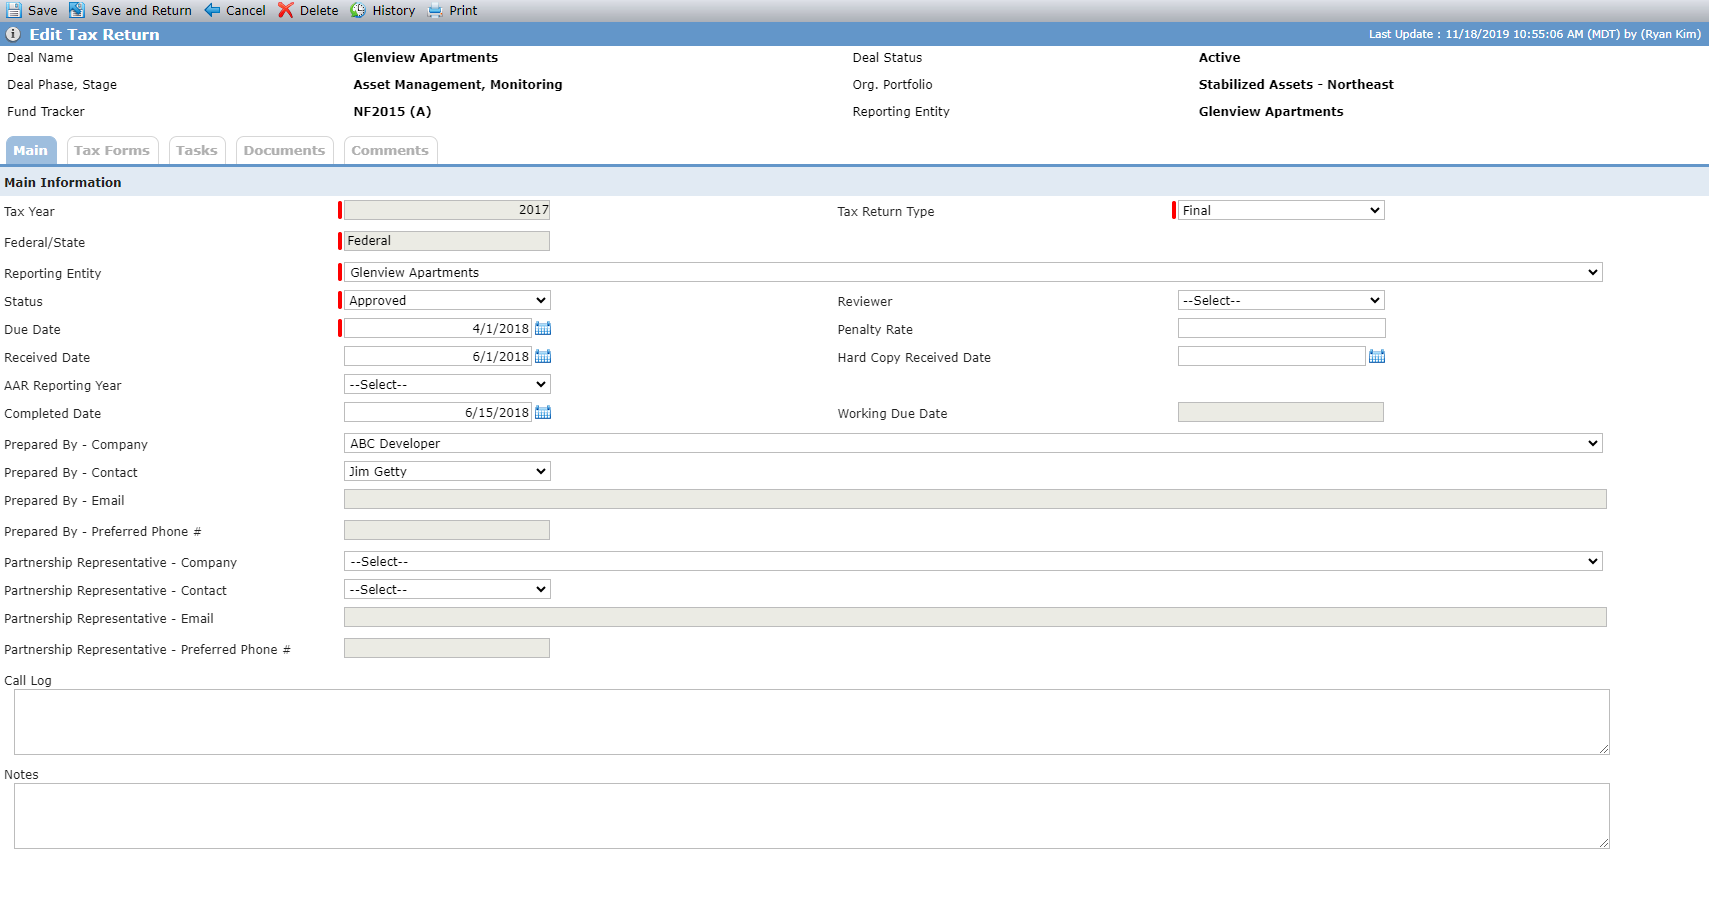The height and width of the screenshot is (901, 1709).
Task: Click the Glenview Apartments deal name
Action: click(425, 57)
